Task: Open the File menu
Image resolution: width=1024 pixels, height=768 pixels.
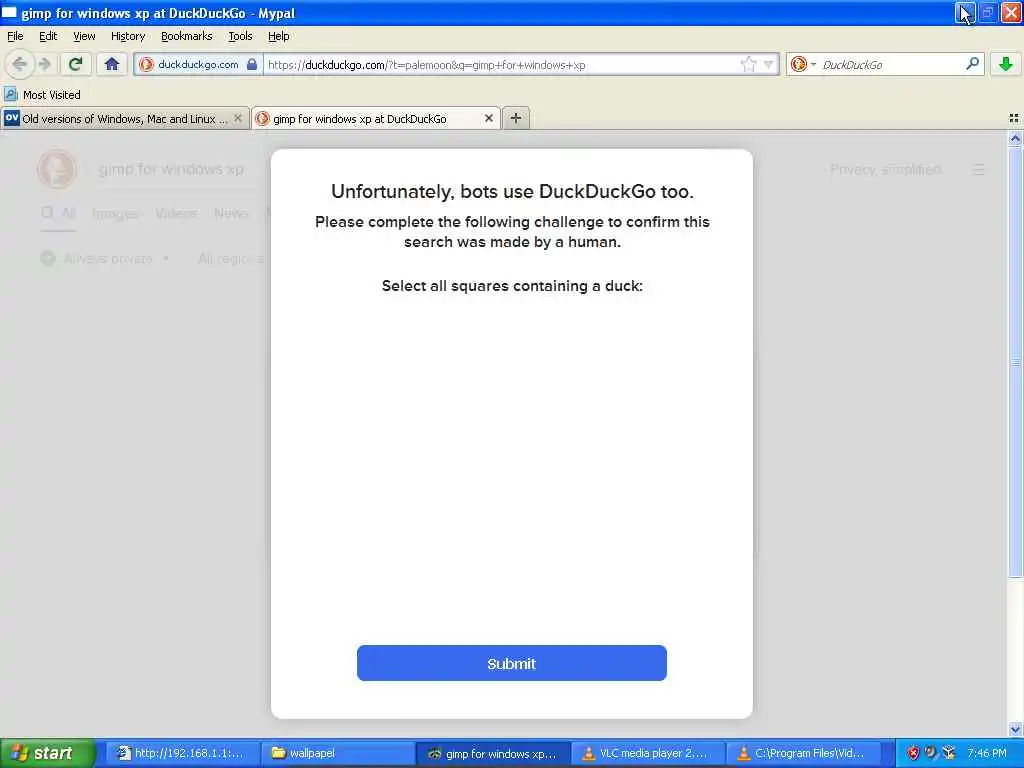Action: click(x=15, y=36)
